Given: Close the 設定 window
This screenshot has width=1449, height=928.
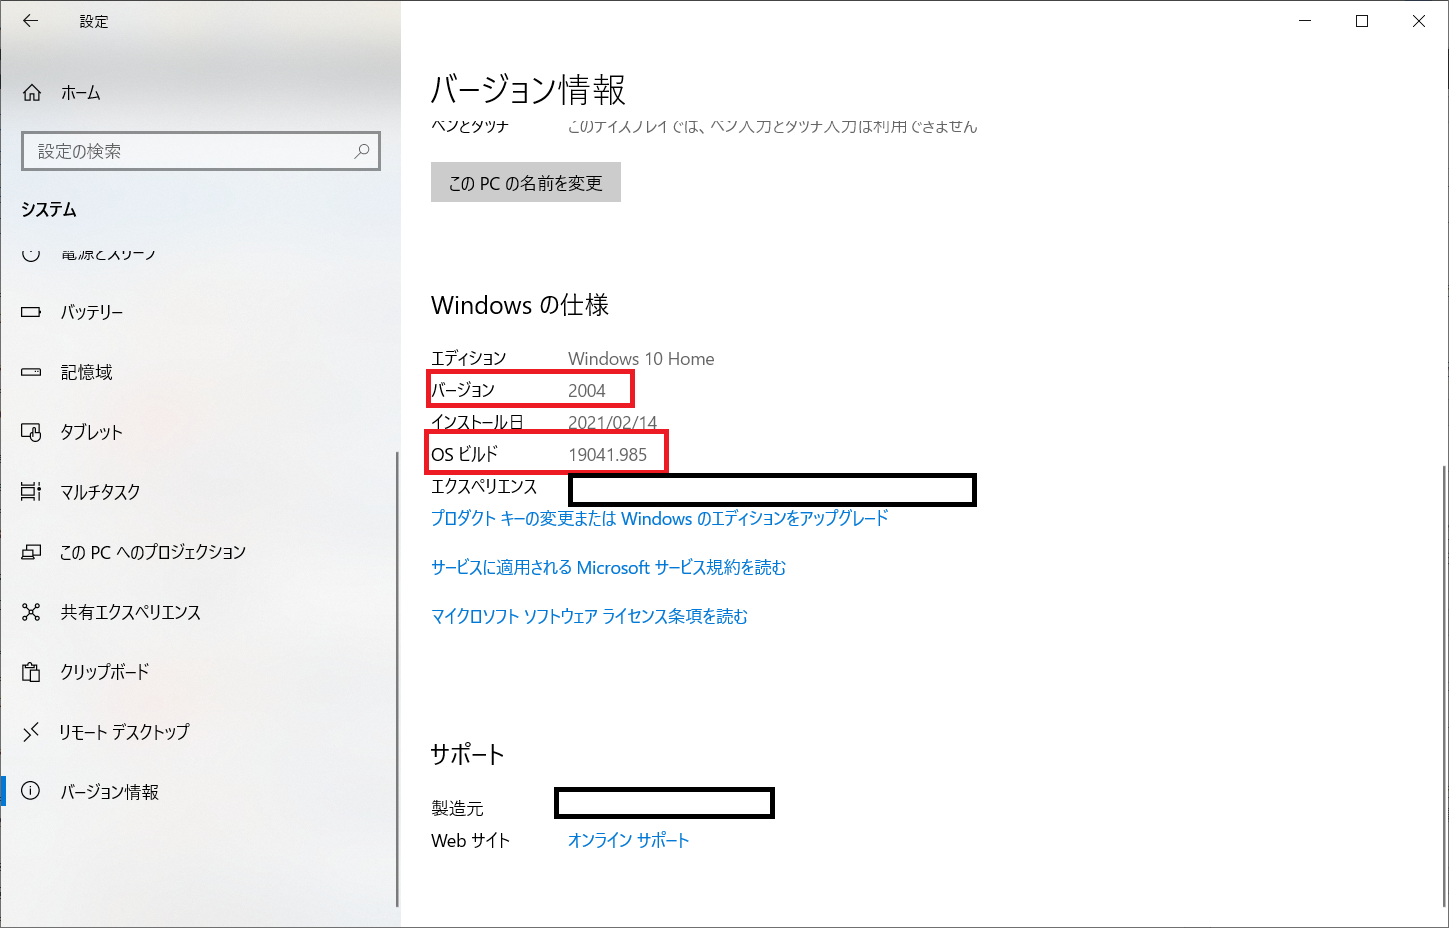Looking at the screenshot, I should [x=1419, y=21].
